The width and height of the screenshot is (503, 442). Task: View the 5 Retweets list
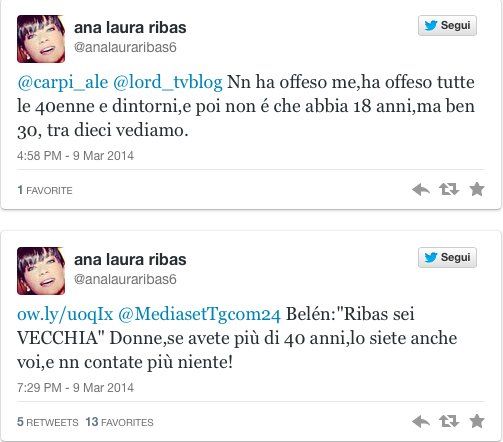tap(48, 422)
